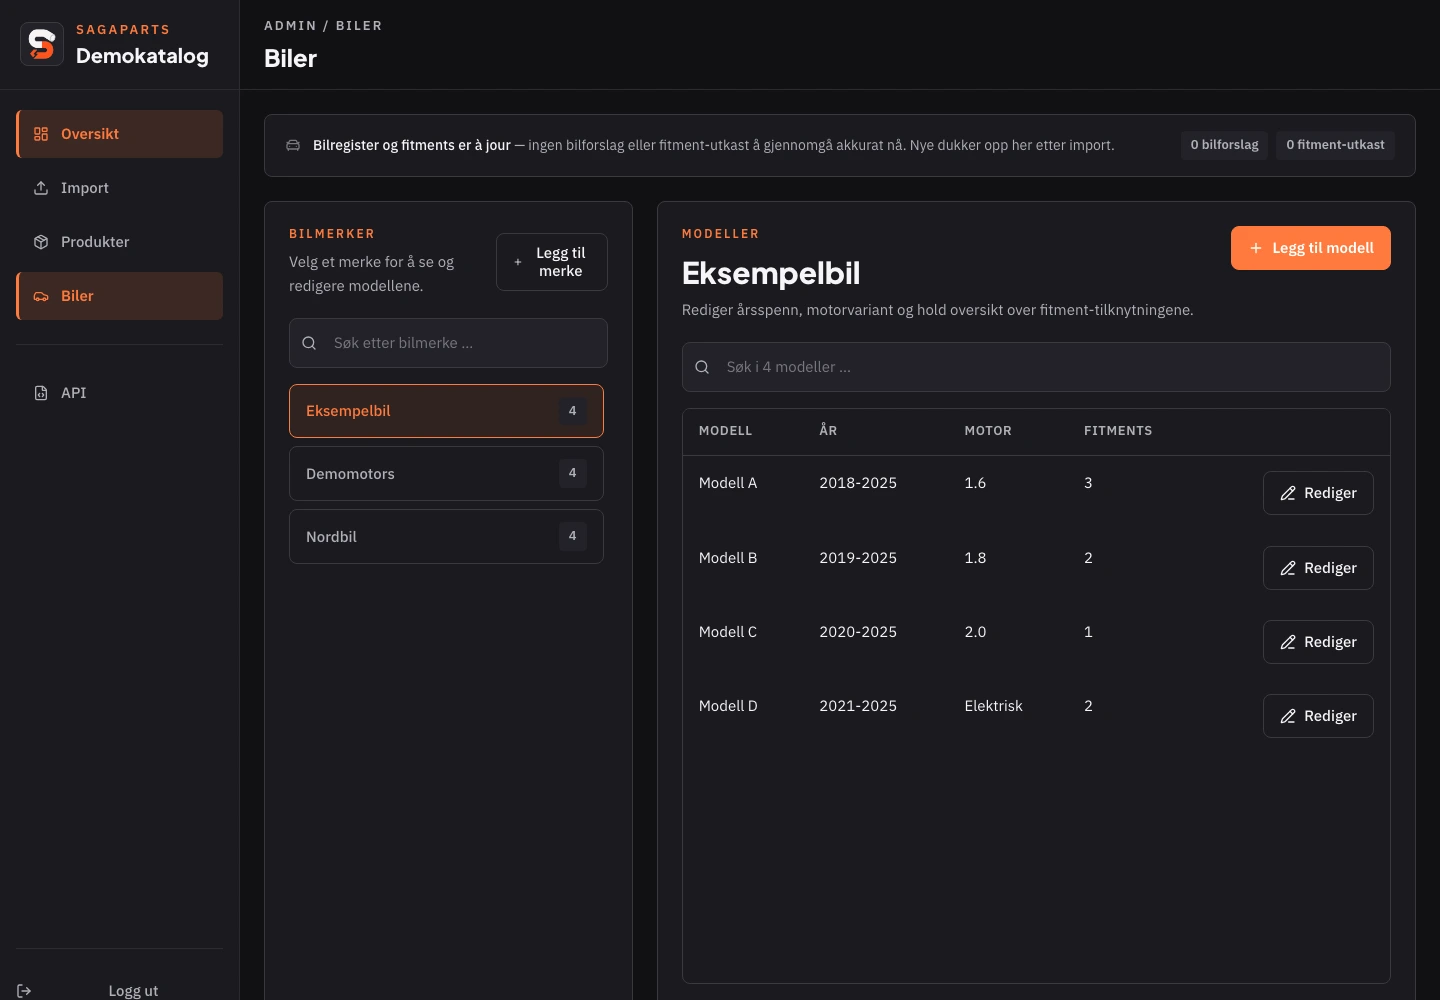The height and width of the screenshot is (1000, 1440).
Task: Click the SagaParts logo icon
Action: 42,45
